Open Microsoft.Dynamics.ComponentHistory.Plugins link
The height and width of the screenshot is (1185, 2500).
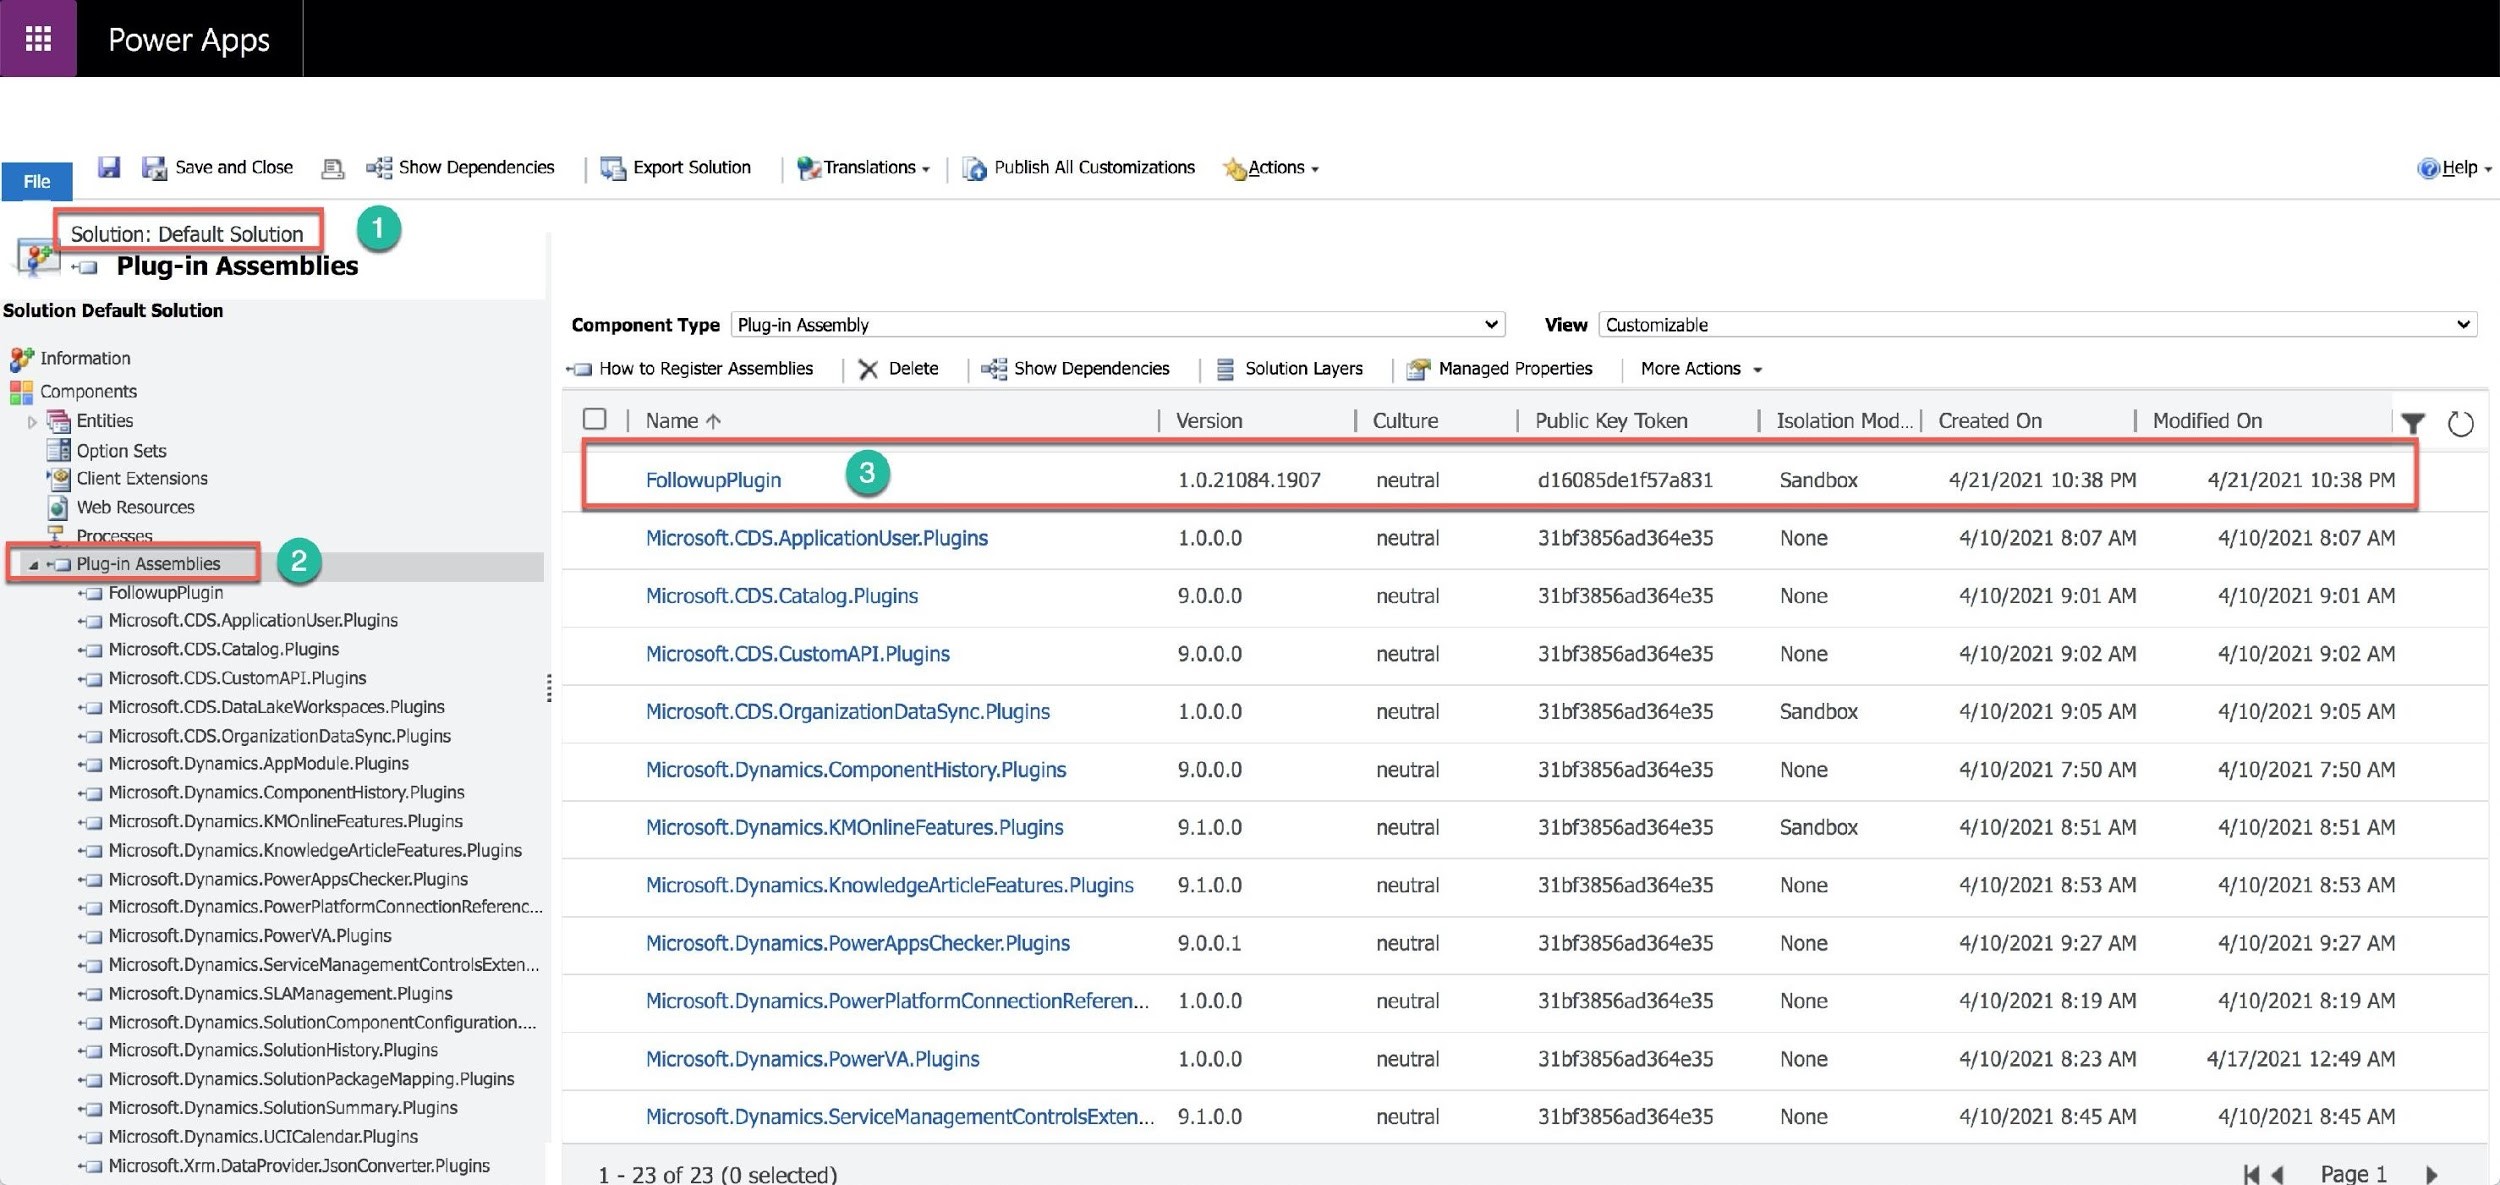(x=855, y=769)
